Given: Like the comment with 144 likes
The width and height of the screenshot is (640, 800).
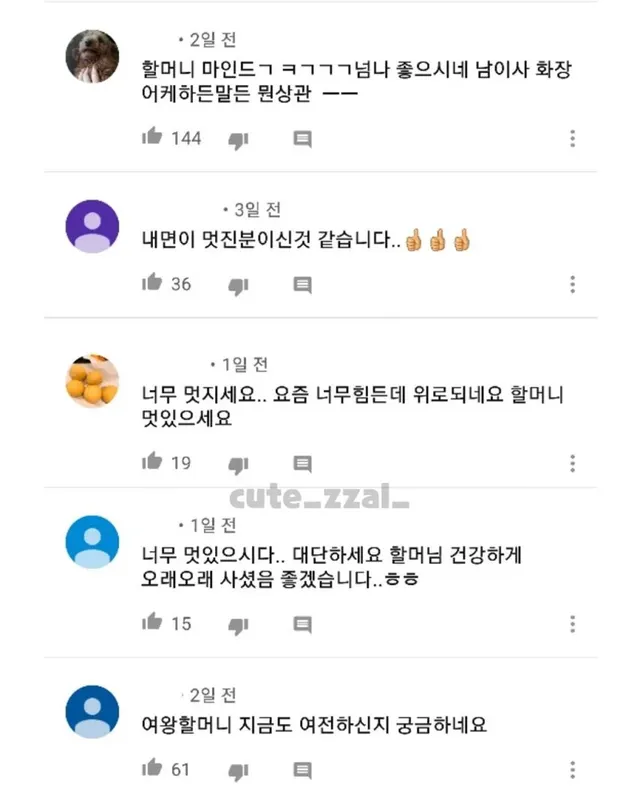Looking at the screenshot, I should (x=152, y=136).
